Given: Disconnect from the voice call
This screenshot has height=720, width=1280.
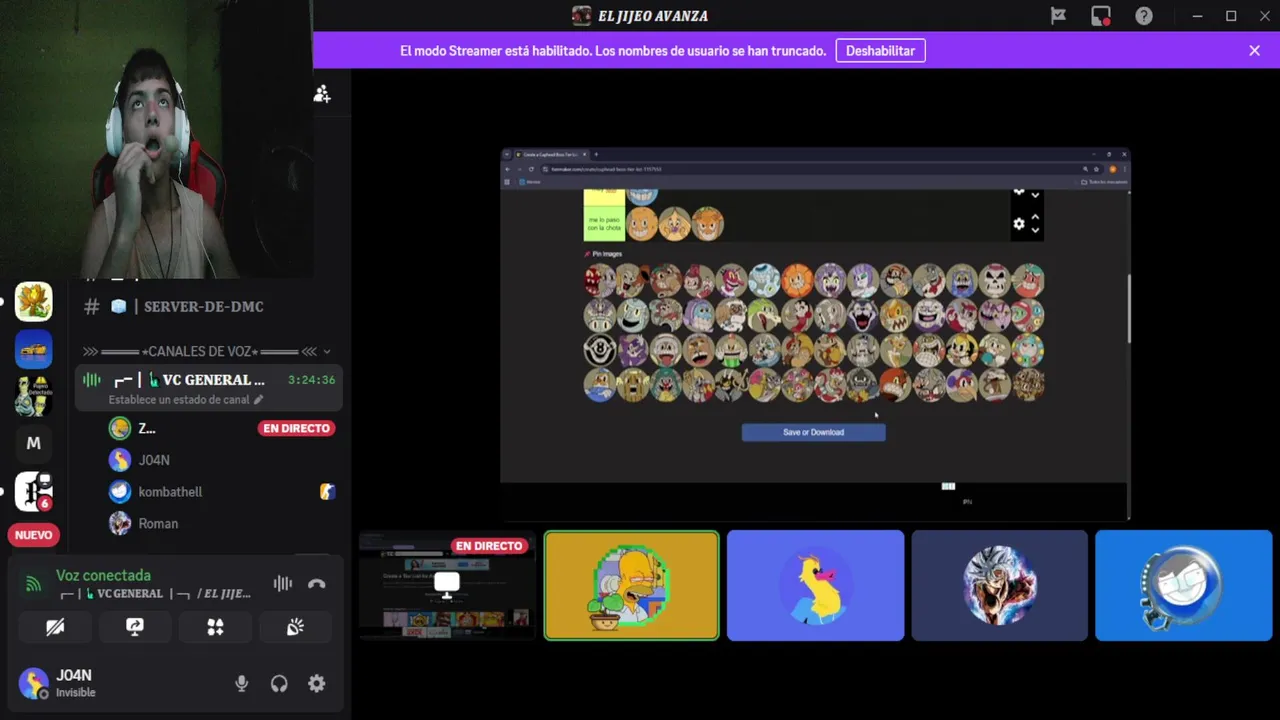Looking at the screenshot, I should click(x=317, y=584).
